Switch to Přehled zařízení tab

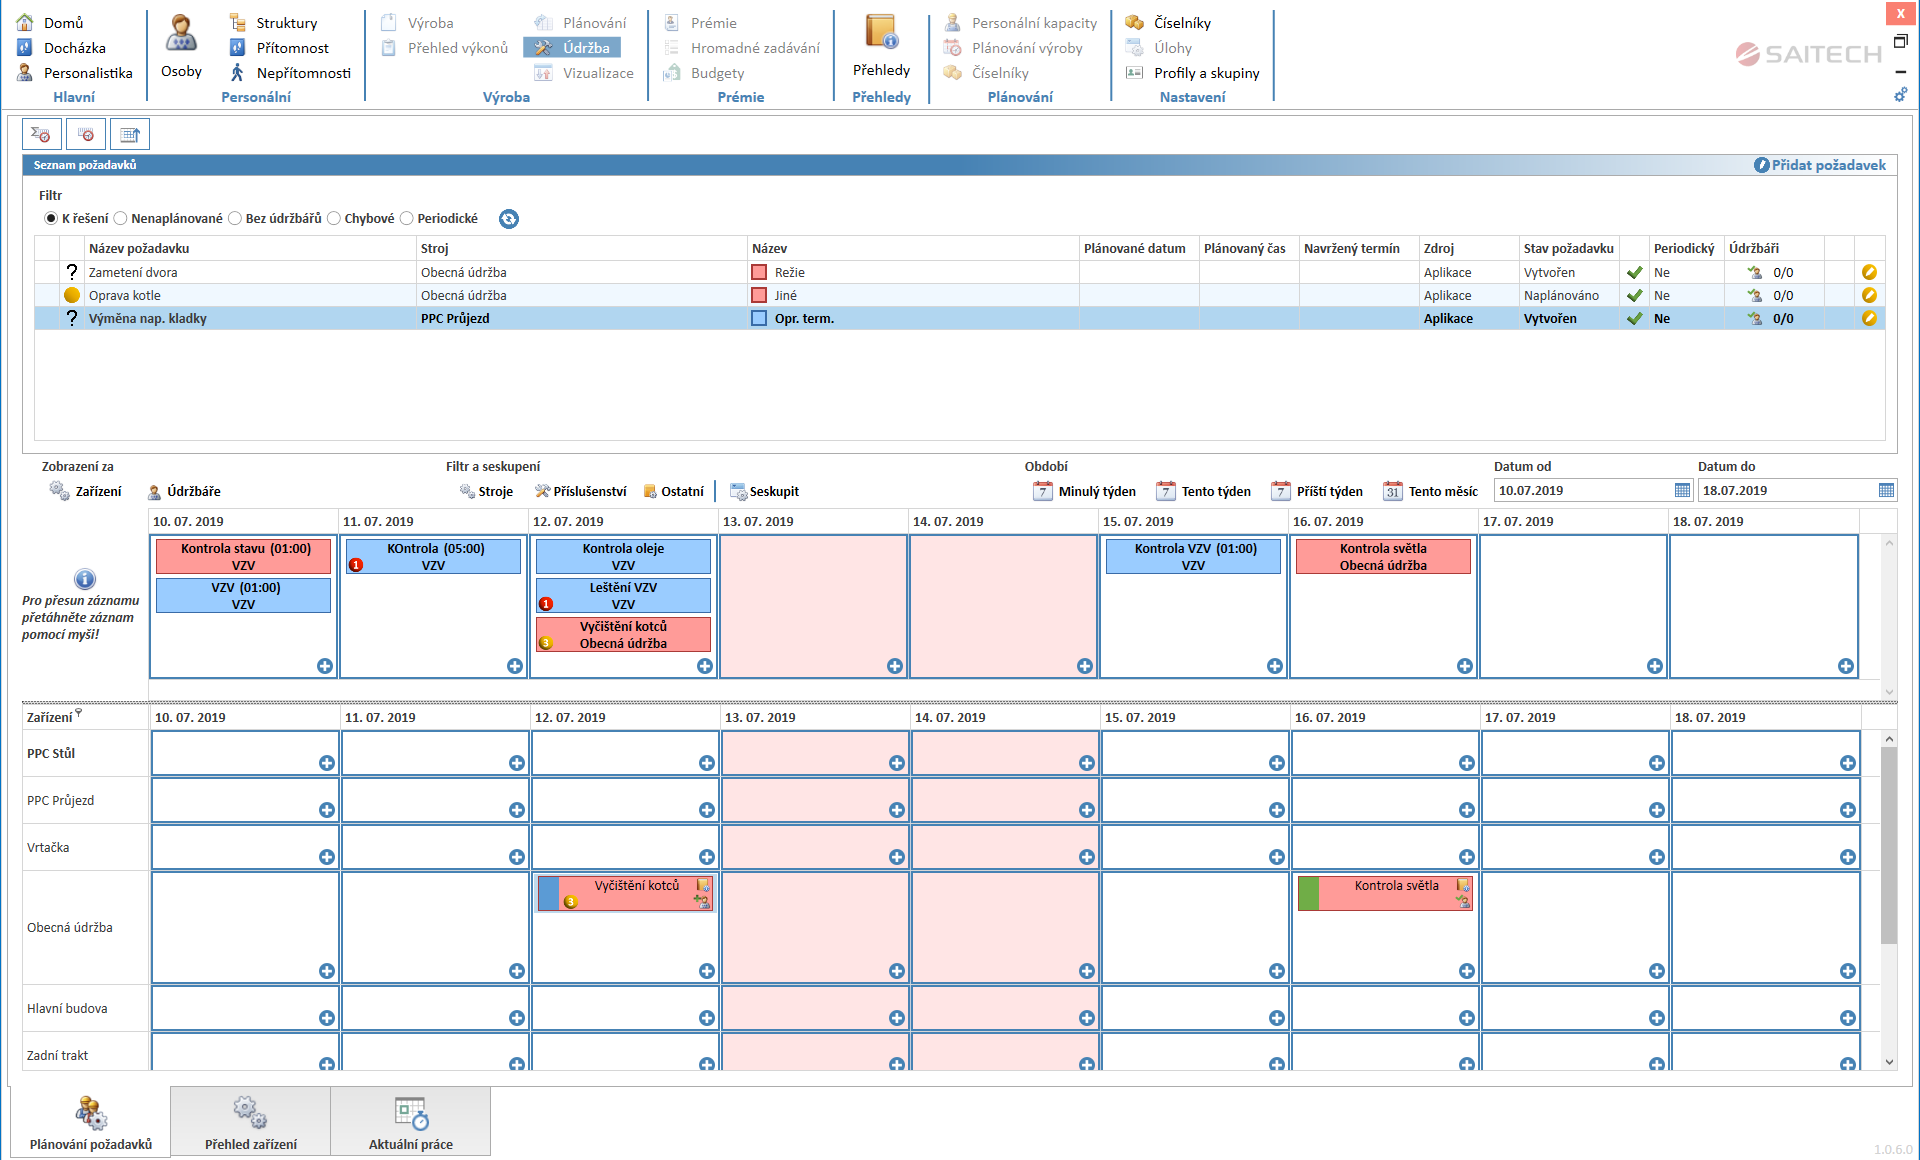click(250, 1122)
